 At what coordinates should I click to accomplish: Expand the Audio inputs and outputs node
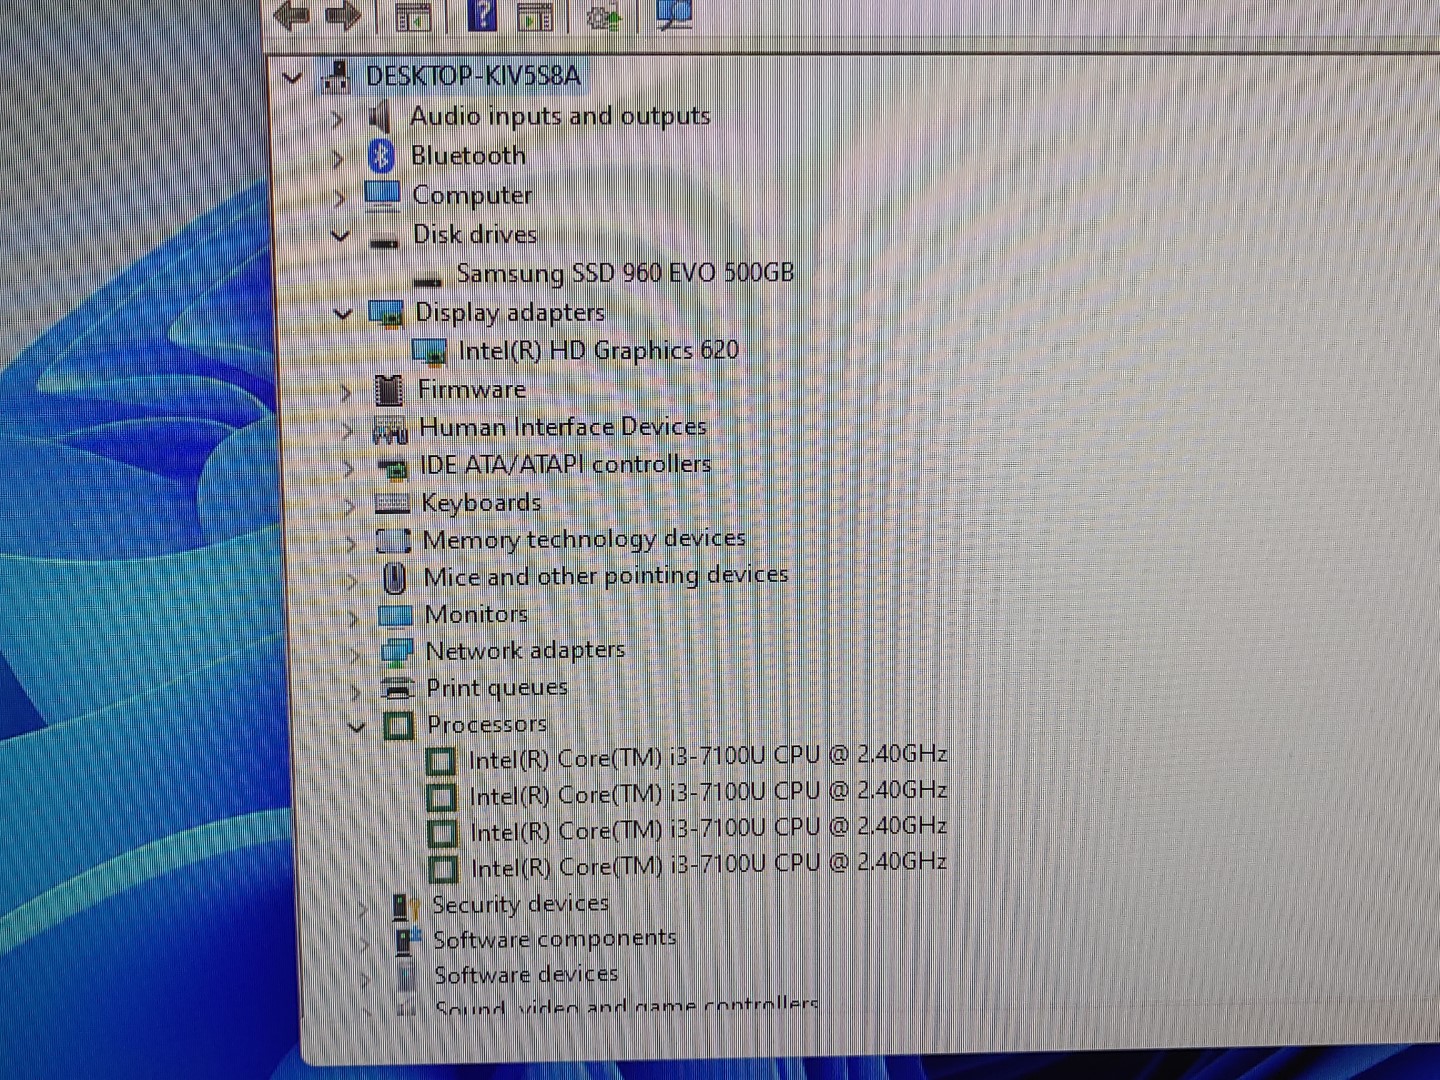(x=338, y=119)
